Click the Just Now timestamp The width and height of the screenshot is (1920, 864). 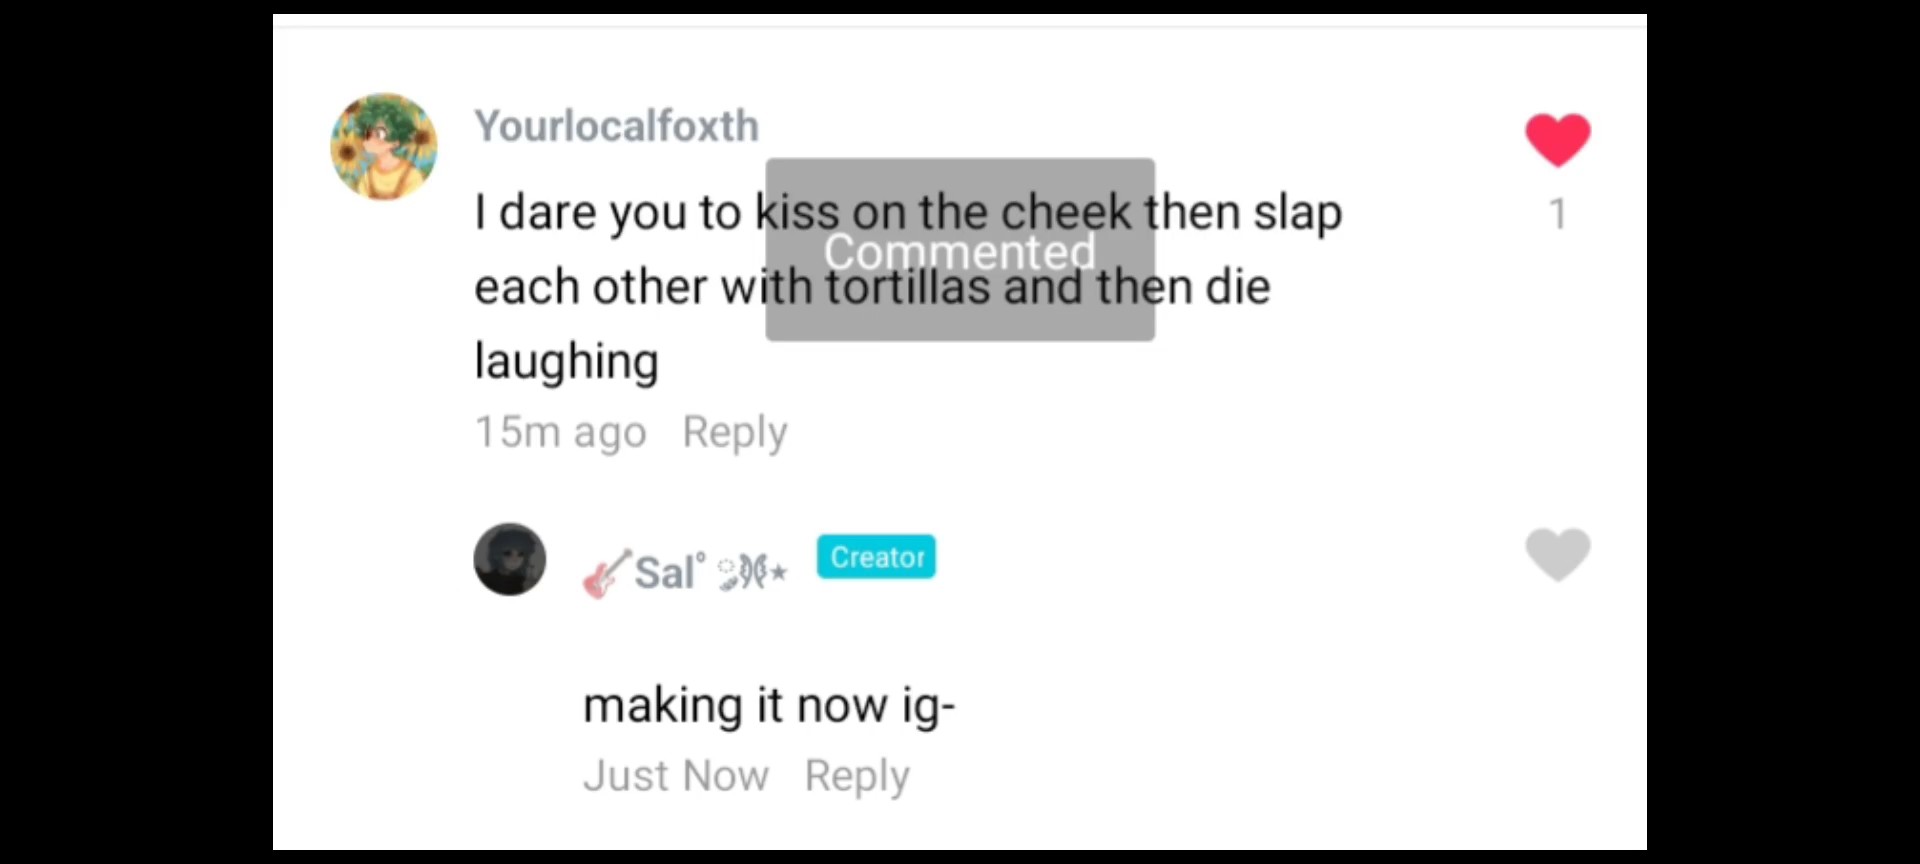coord(676,776)
